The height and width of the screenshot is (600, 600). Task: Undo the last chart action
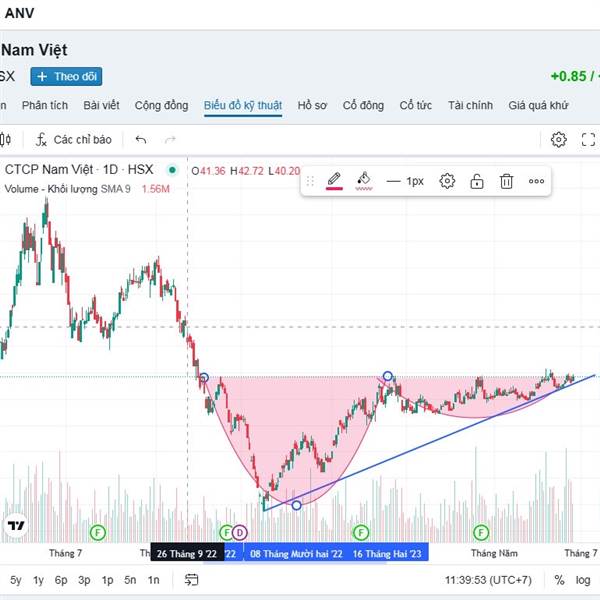click(x=141, y=140)
